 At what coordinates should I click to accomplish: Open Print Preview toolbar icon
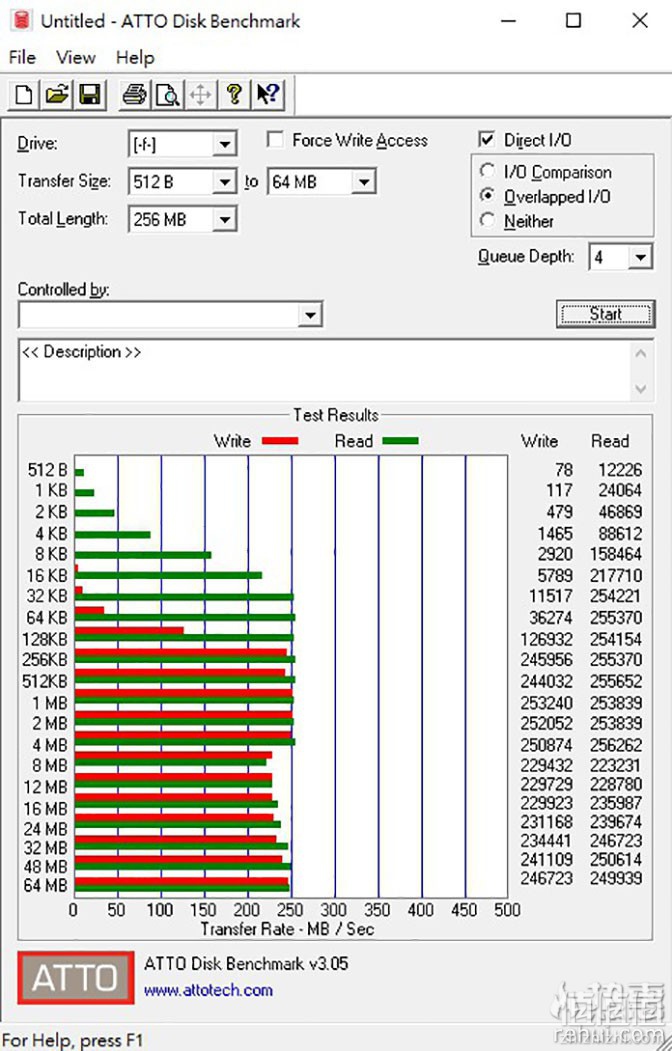167,94
